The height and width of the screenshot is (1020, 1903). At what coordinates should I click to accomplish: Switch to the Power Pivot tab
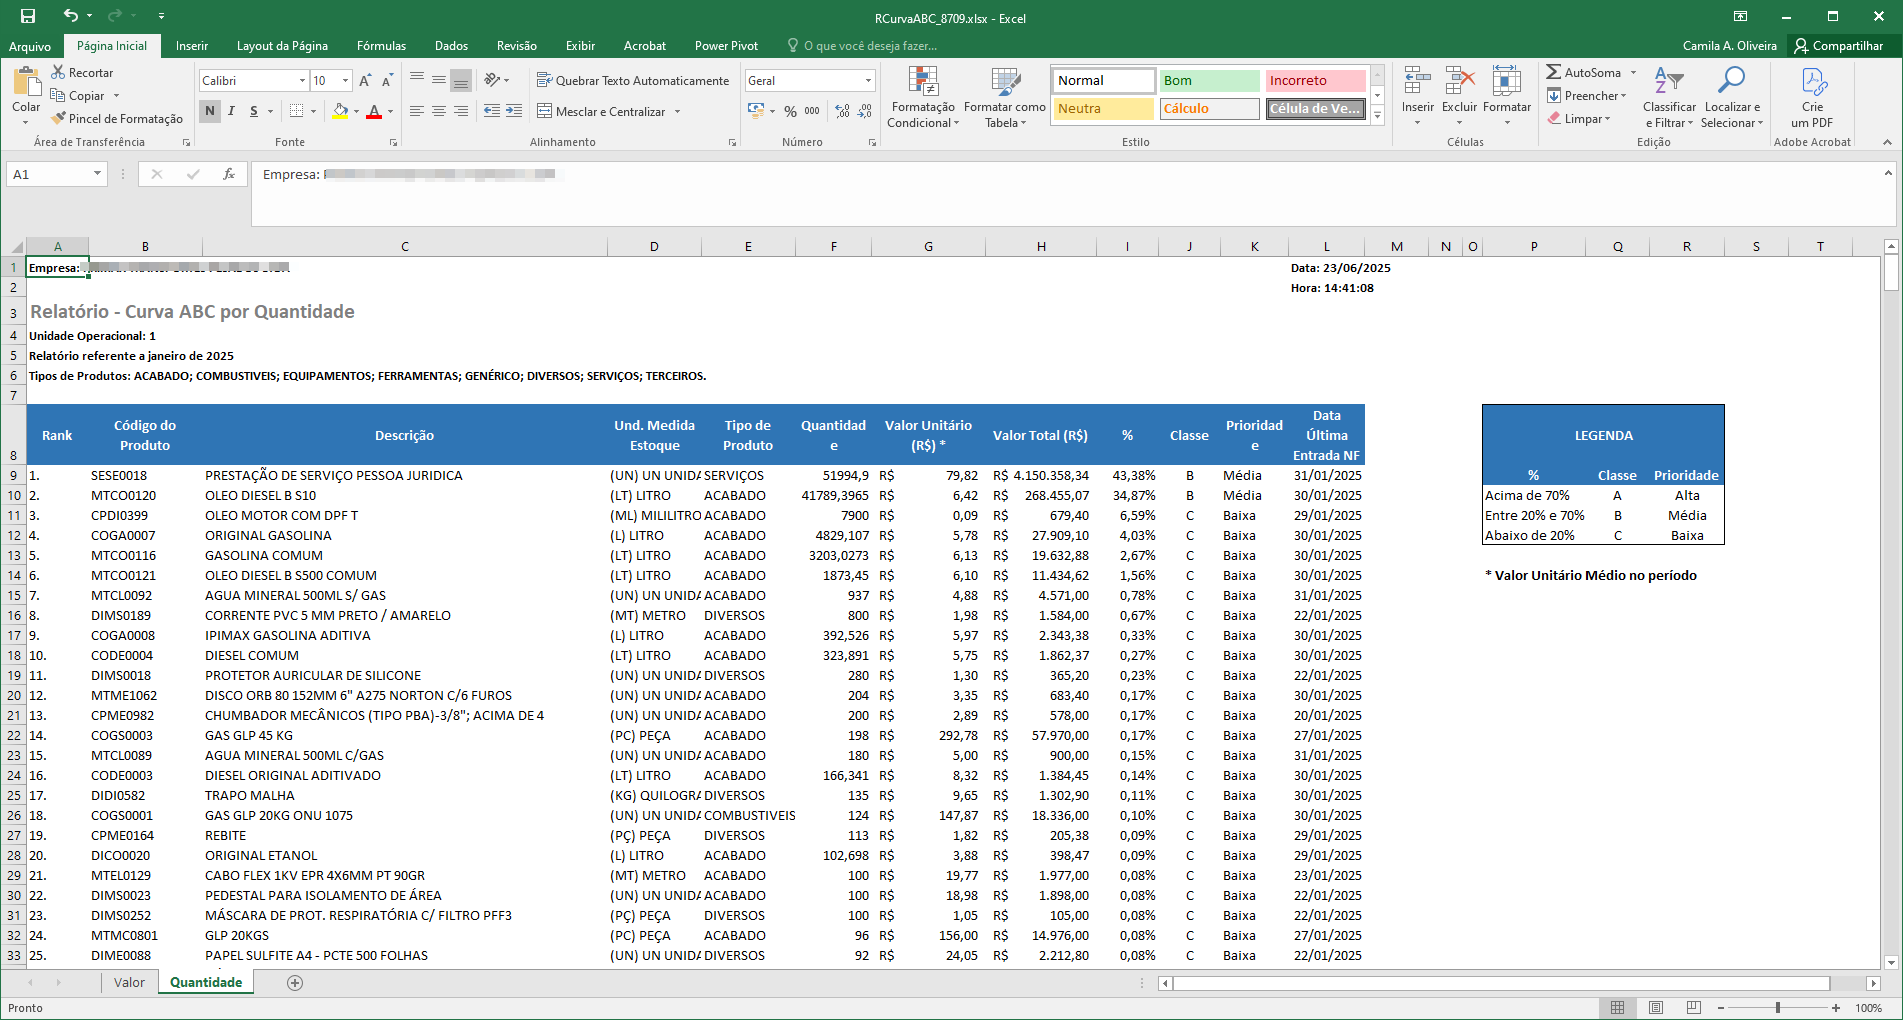pyautogui.click(x=726, y=46)
